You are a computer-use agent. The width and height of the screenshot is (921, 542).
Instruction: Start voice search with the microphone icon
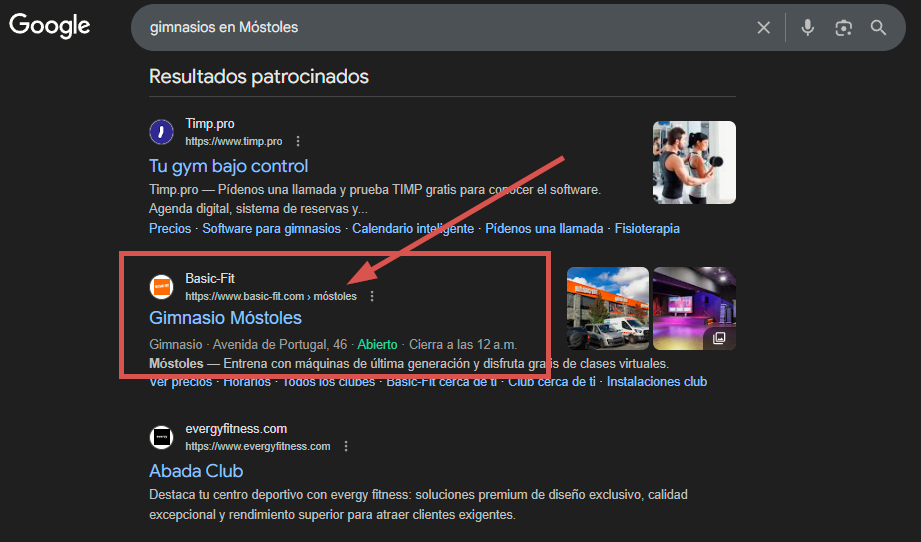[808, 28]
